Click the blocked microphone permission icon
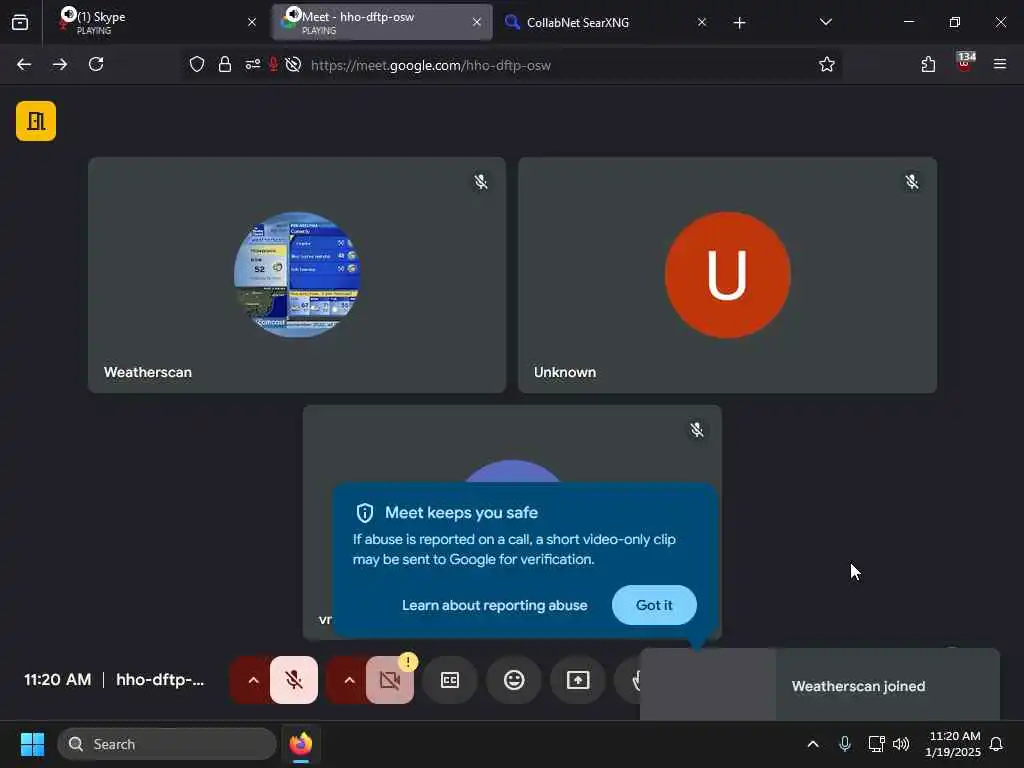Screen dimensions: 1024x768 click(273, 64)
